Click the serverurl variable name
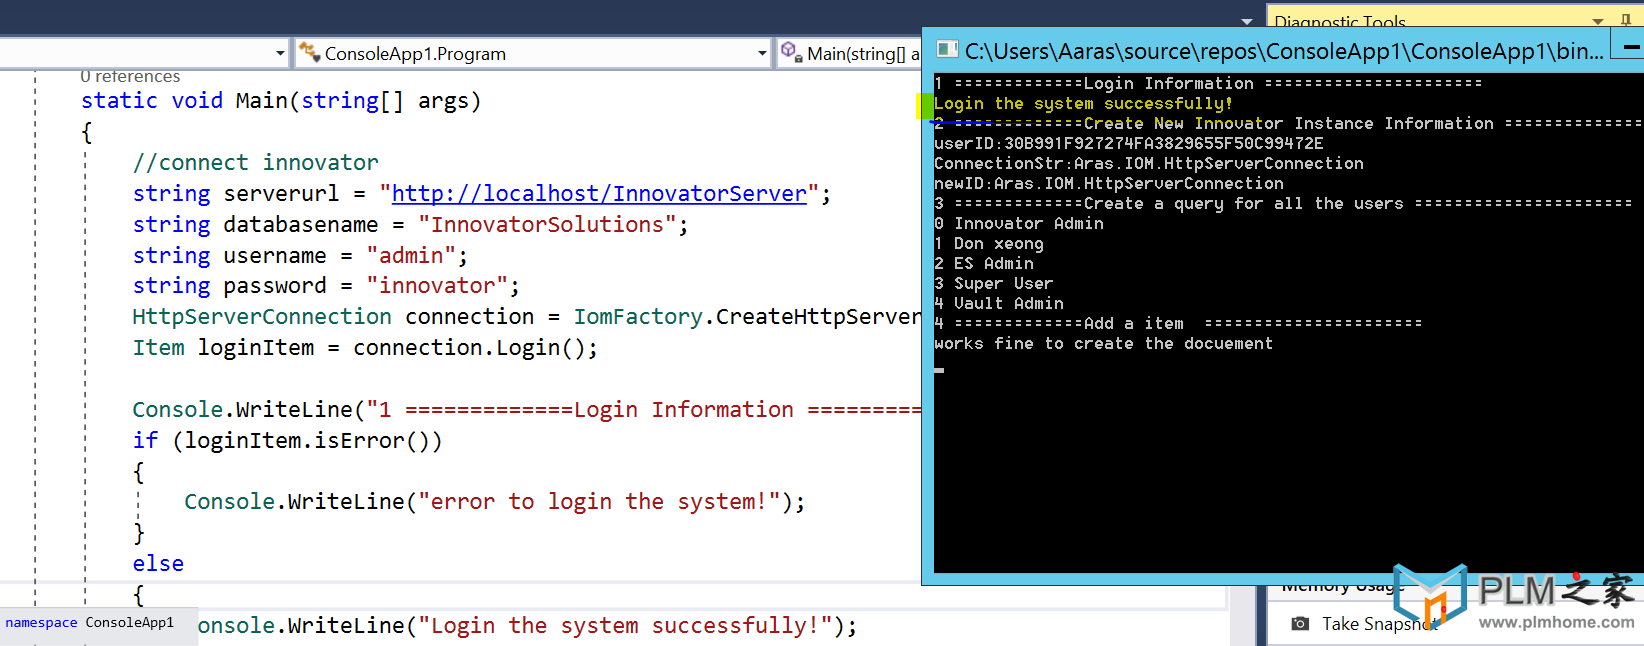Screen dimensions: 1644x646 click(281, 194)
